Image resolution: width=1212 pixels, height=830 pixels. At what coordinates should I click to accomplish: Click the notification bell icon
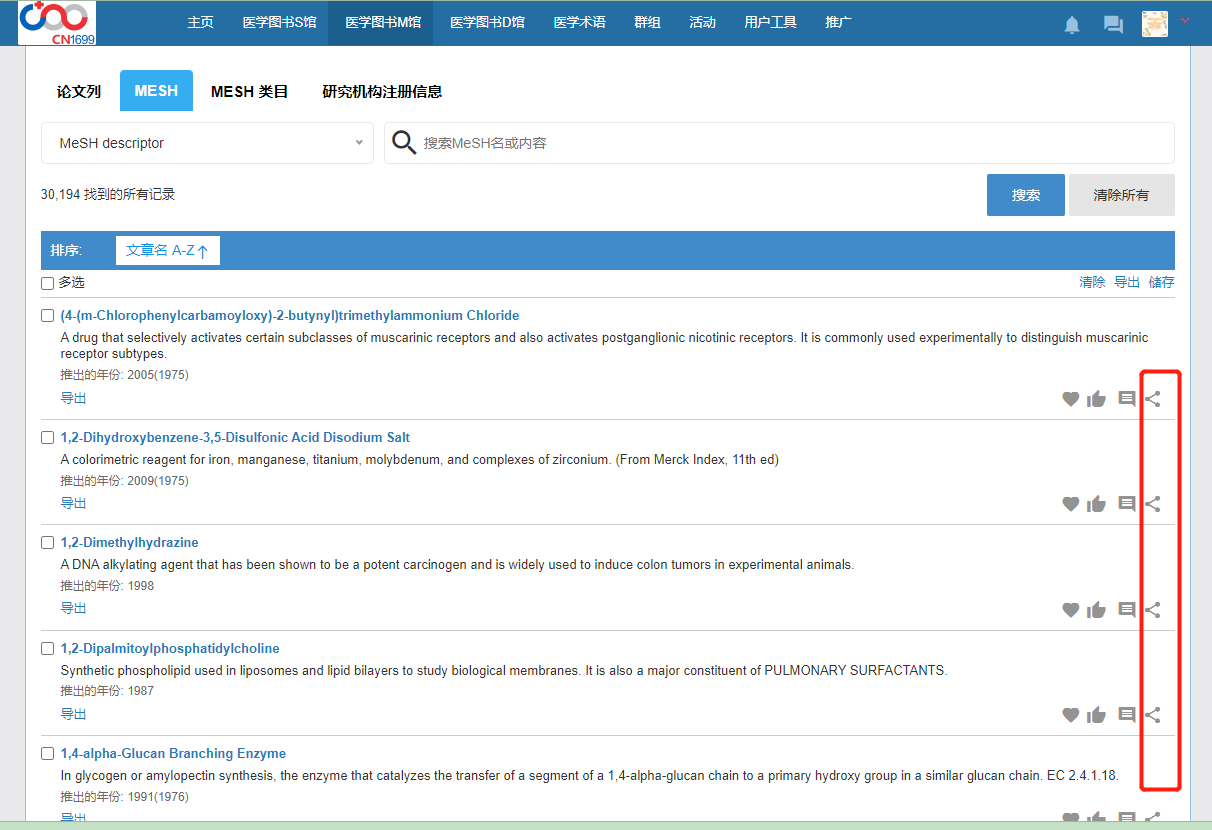coord(1072,25)
